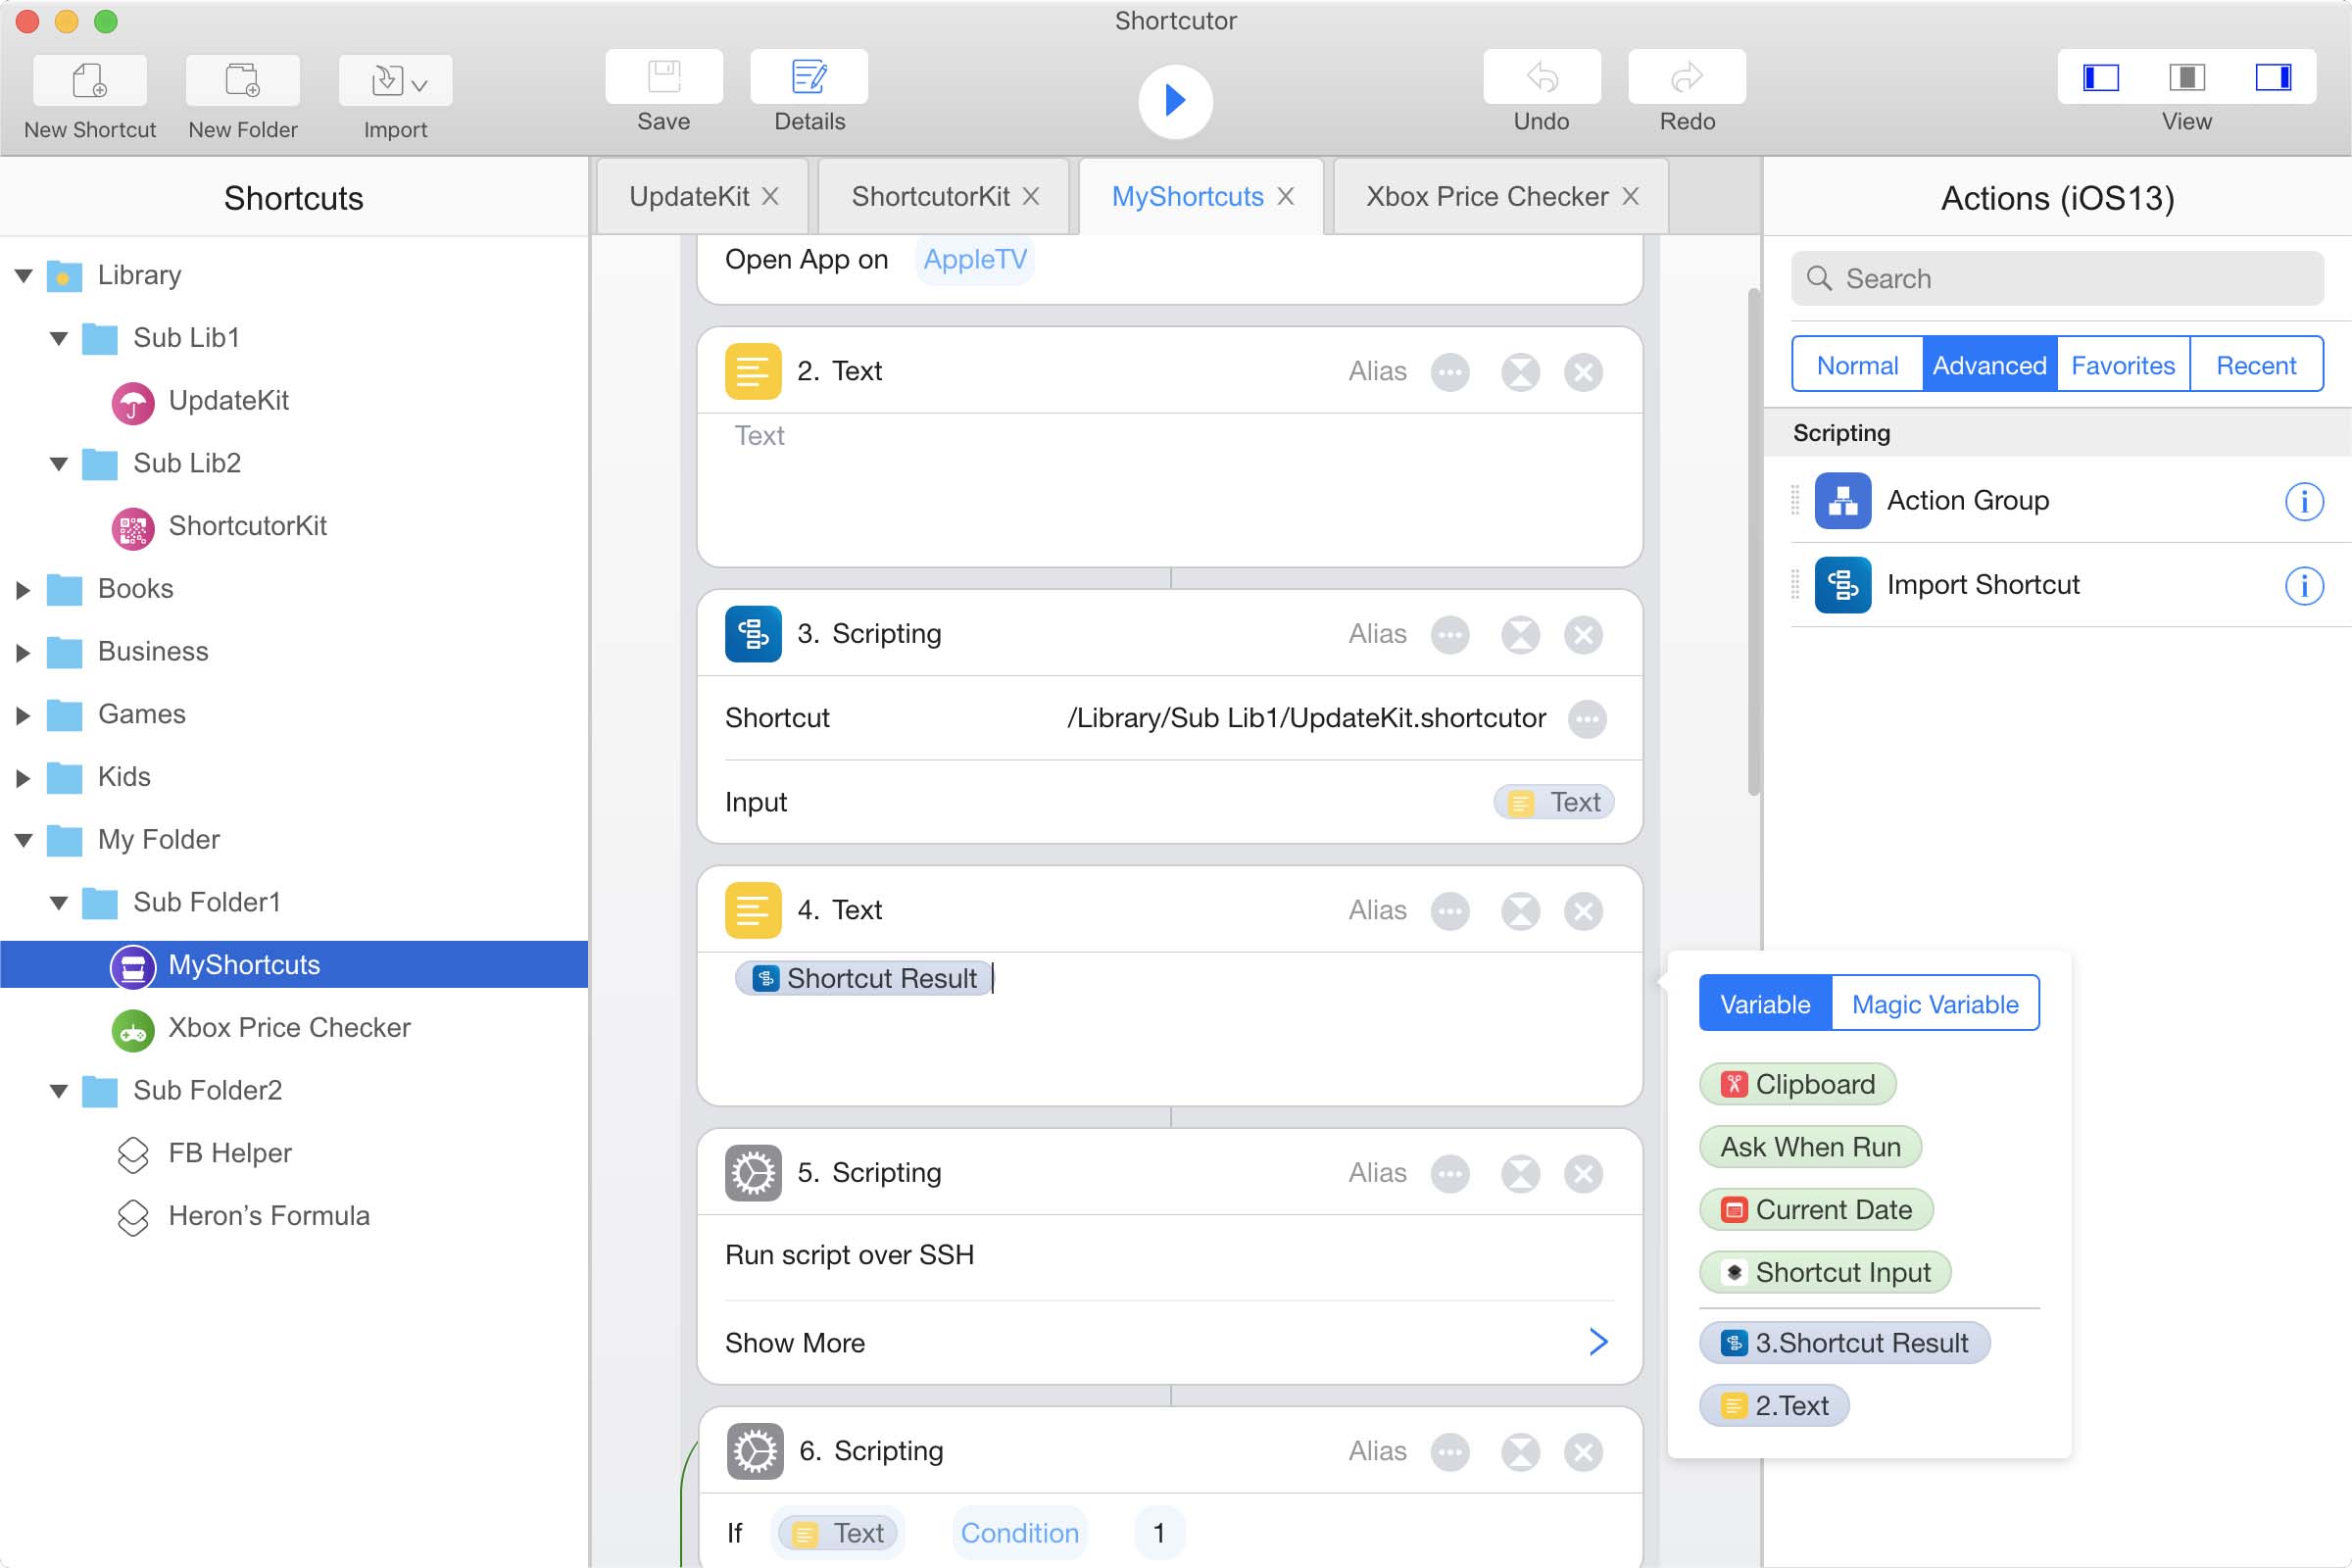Toggle left sidebar in View control
Viewport: 2352px width, 1568px height.
tap(2100, 77)
